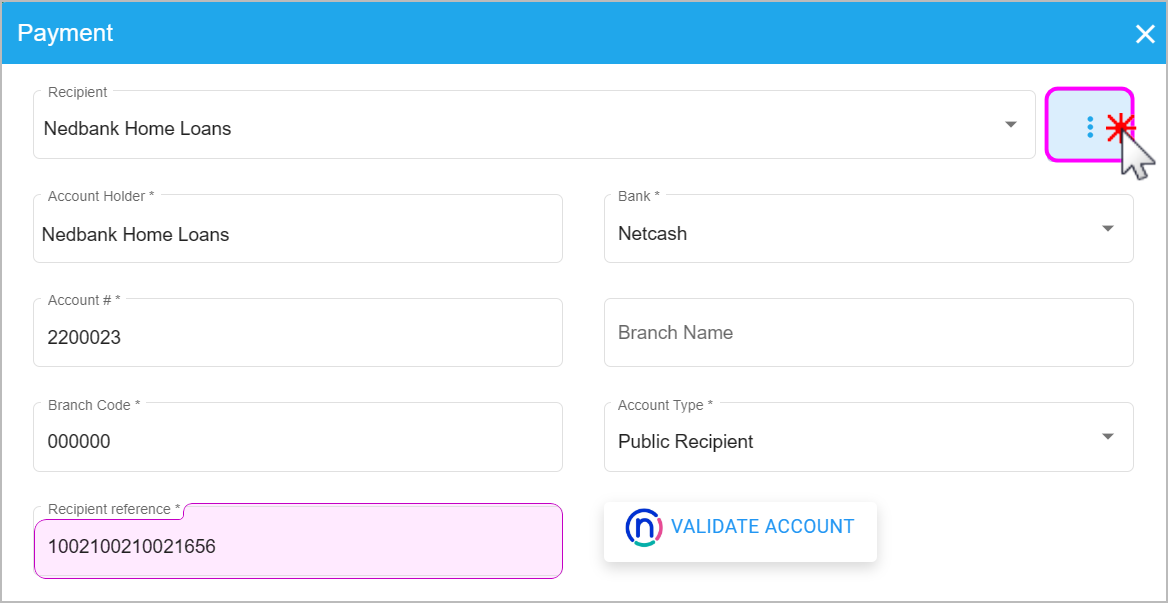Close the Payment dialog
The width and height of the screenshot is (1168, 603).
pos(1145,34)
